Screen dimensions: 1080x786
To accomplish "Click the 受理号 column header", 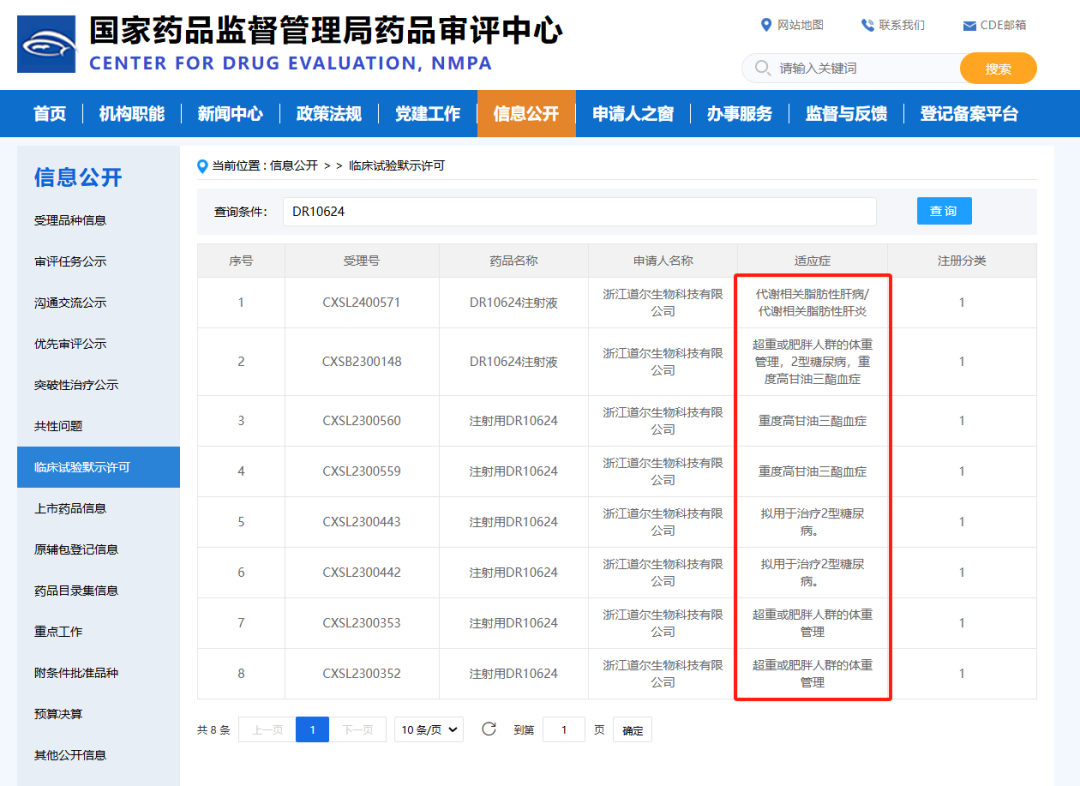I will click(x=362, y=261).
